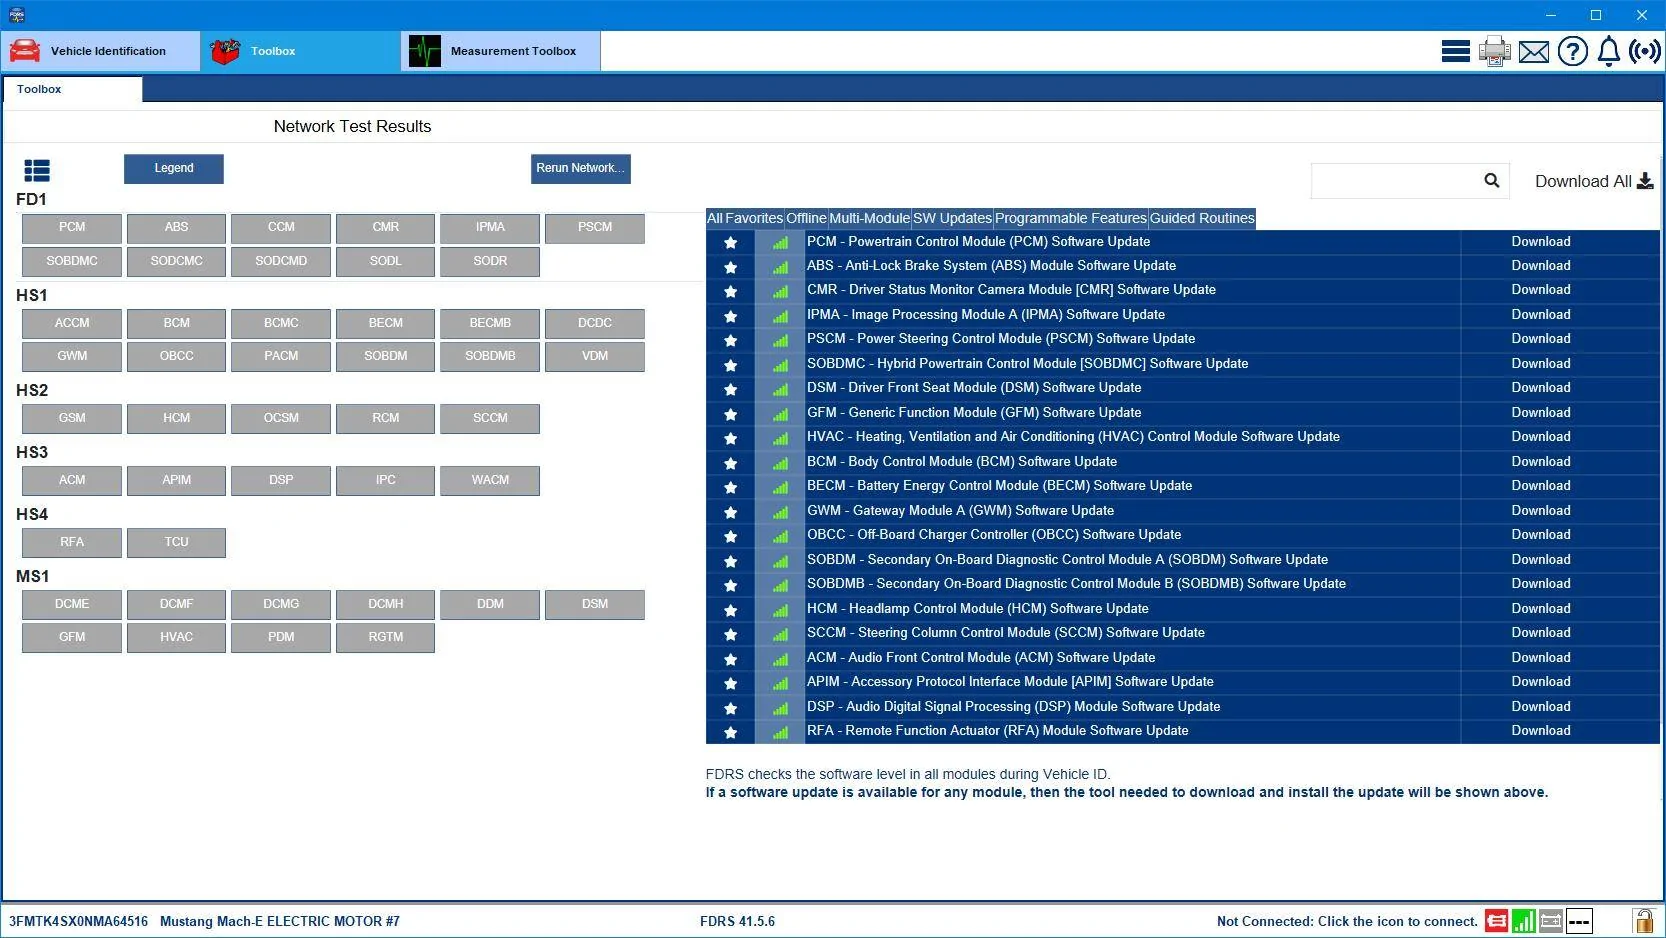Click the search magnifier icon
This screenshot has width=1666, height=938.
coord(1491,180)
